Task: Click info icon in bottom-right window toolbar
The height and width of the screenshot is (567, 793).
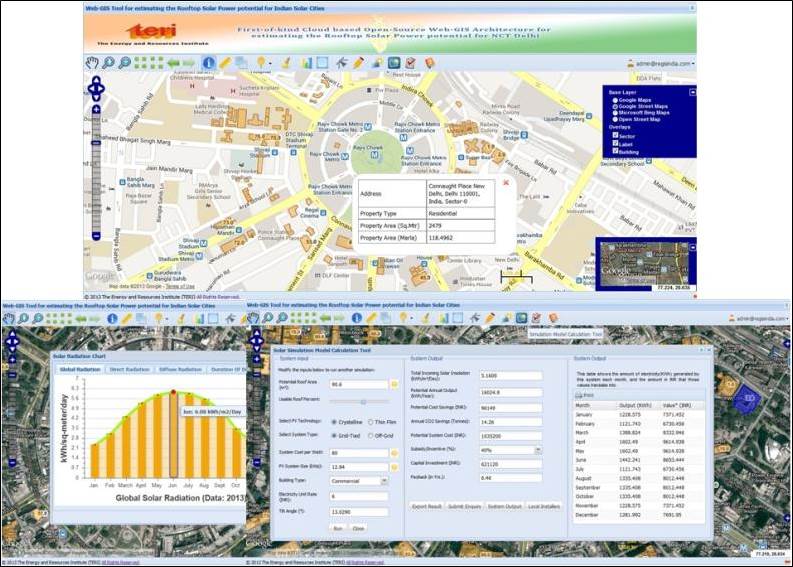Action: click(x=357, y=318)
